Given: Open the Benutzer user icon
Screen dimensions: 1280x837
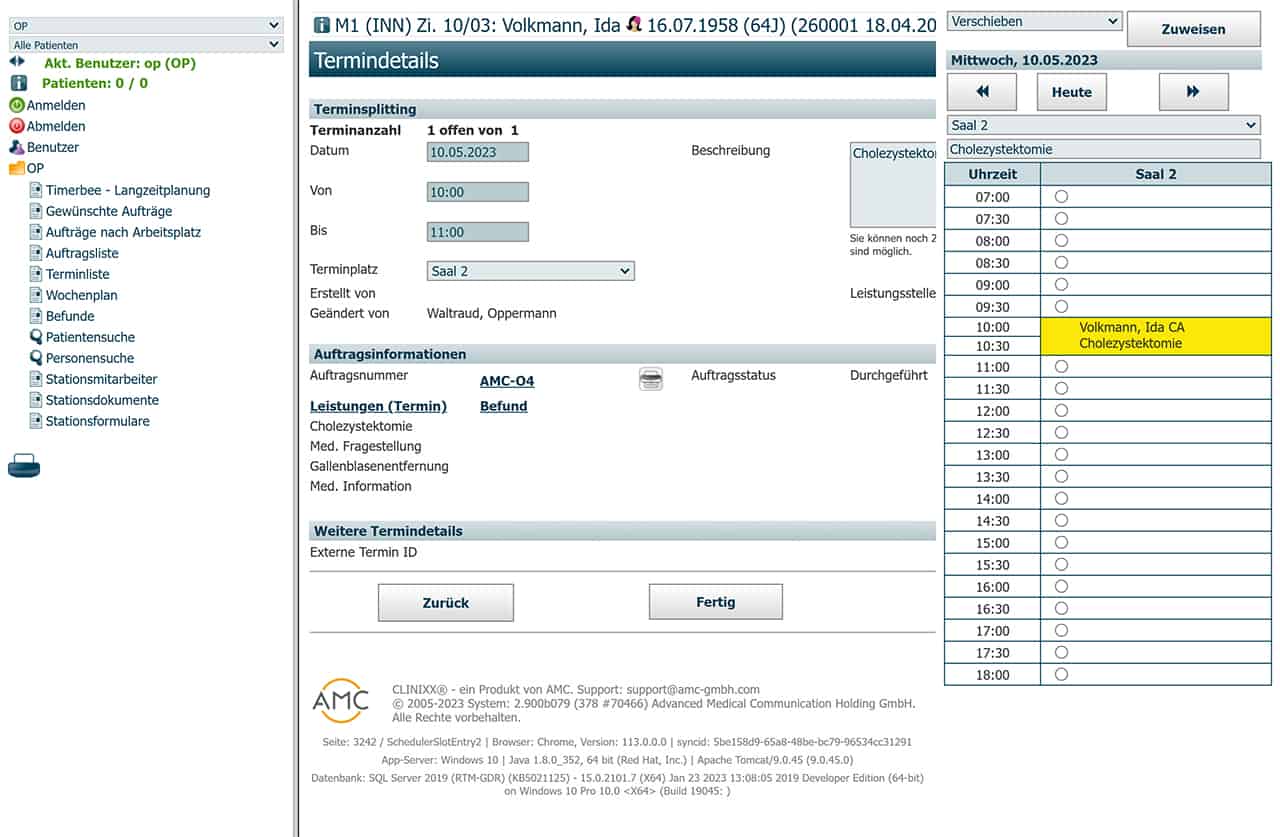Looking at the screenshot, I should click(x=17, y=147).
